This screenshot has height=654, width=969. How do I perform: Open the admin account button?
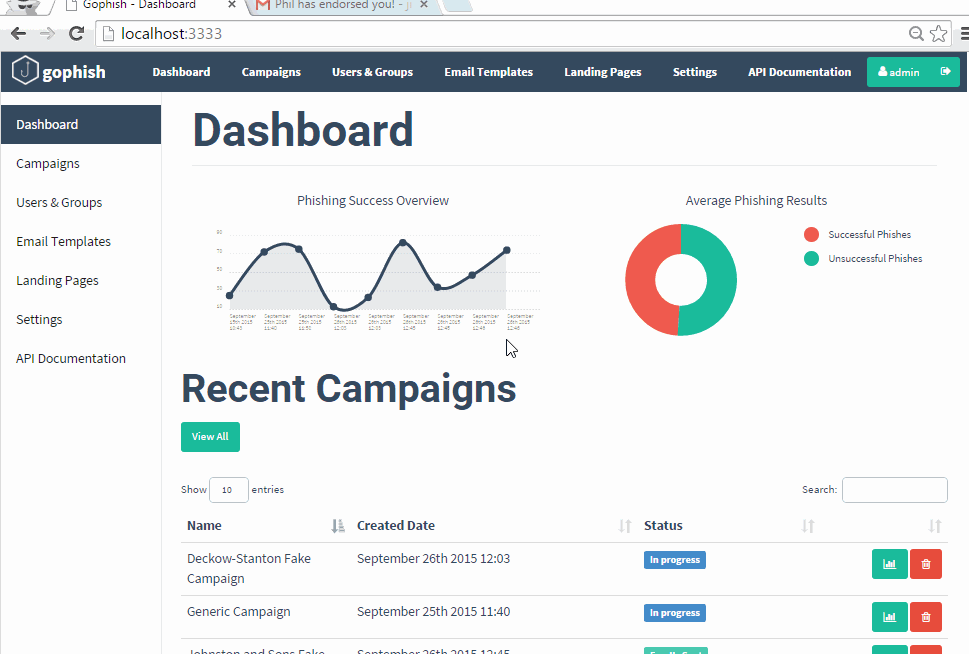tap(899, 72)
